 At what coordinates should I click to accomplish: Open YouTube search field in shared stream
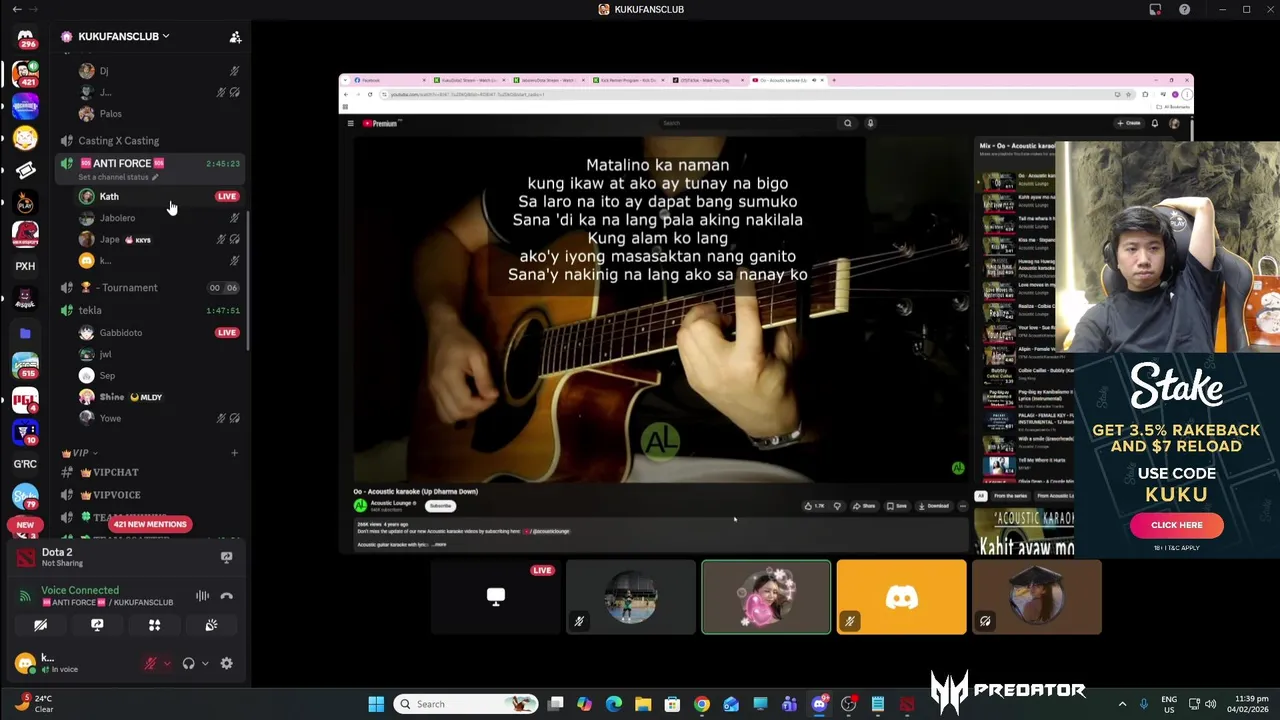click(748, 123)
